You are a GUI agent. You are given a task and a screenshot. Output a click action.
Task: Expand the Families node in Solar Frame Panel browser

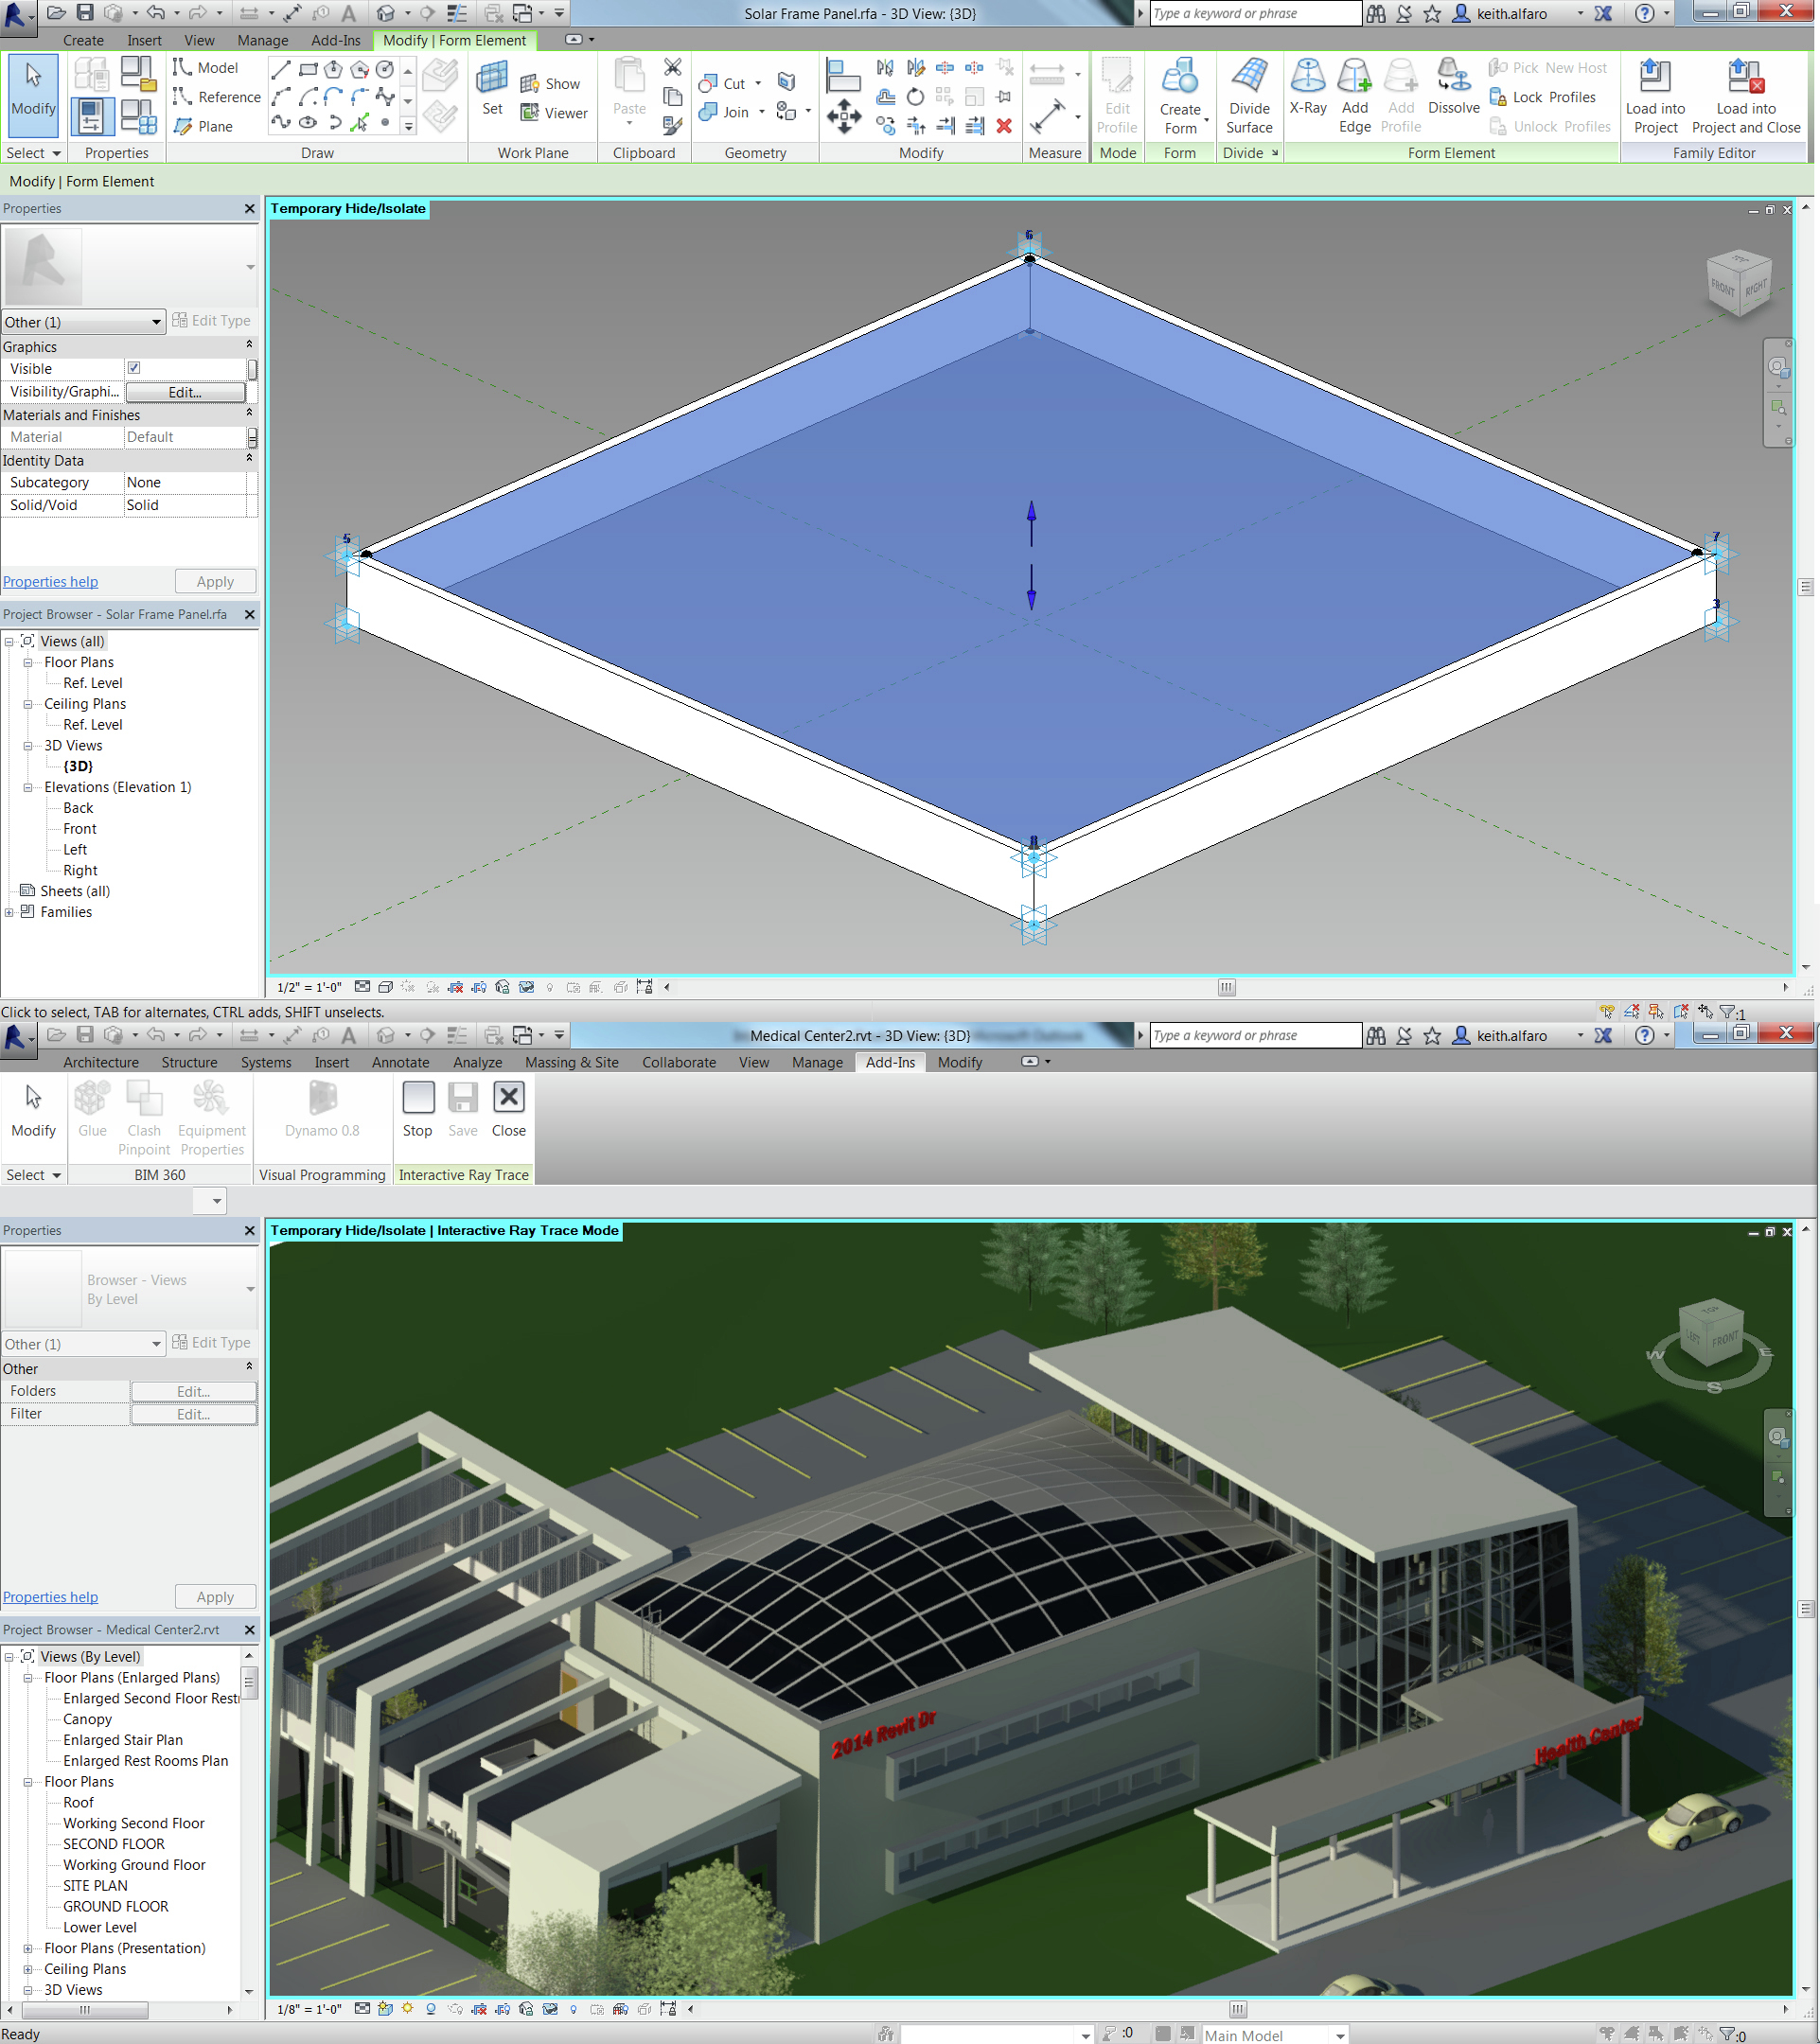9,911
